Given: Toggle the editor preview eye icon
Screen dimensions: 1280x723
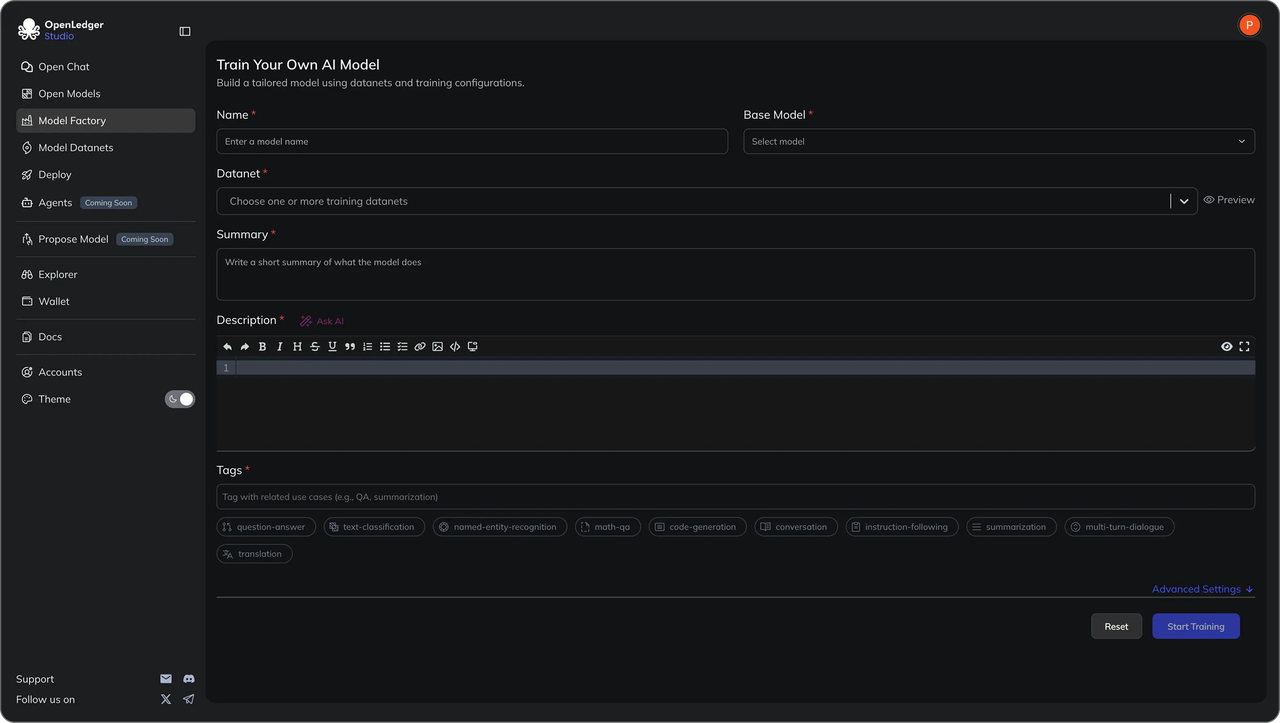Looking at the screenshot, I should pos(1226,346).
